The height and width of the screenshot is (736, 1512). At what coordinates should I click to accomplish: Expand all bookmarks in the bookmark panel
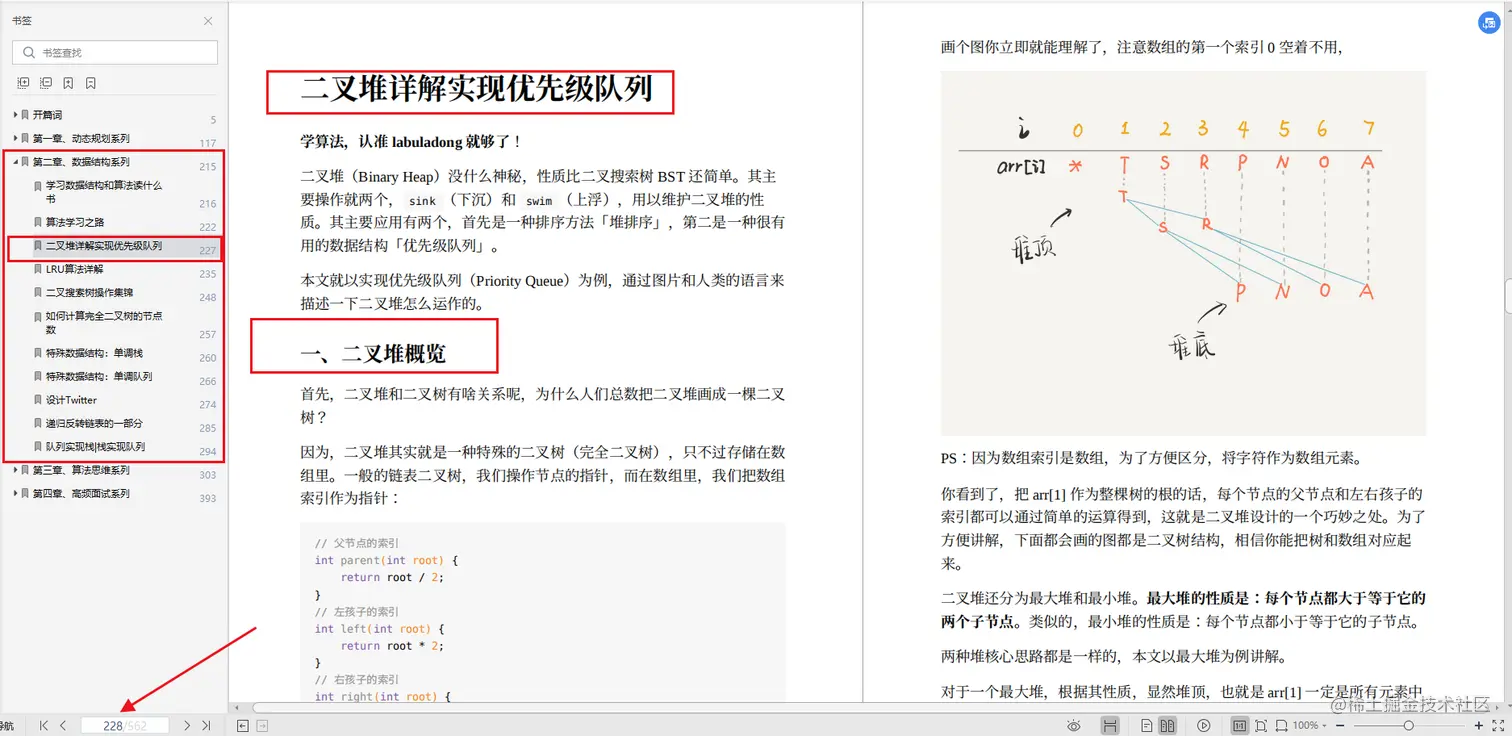(x=23, y=82)
